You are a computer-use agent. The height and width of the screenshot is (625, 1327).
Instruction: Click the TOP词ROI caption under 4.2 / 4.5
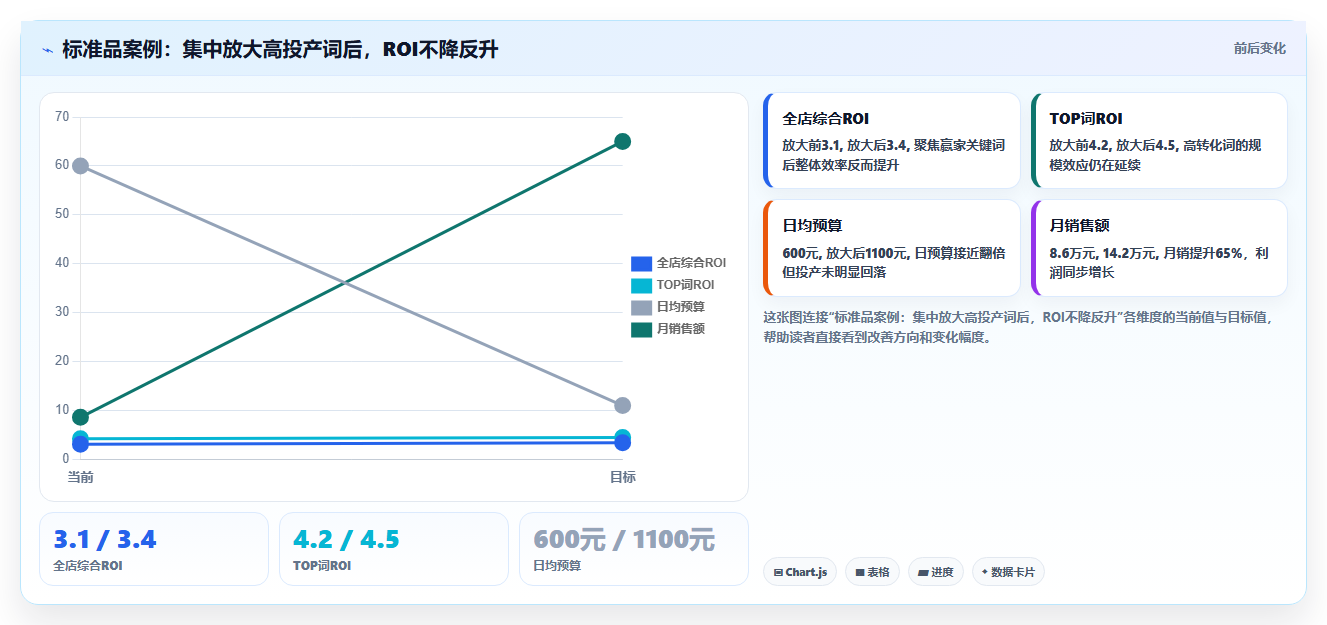(322, 566)
